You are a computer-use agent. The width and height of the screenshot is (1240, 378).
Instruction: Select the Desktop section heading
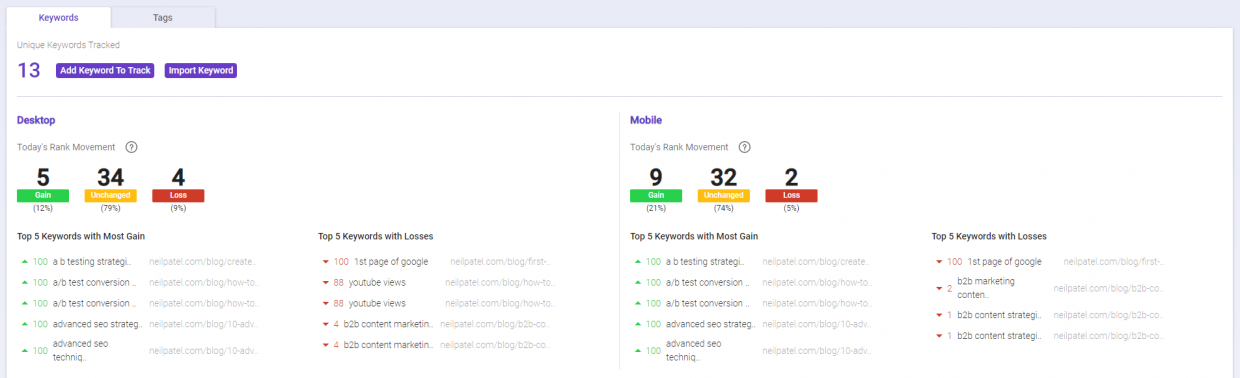click(36, 120)
